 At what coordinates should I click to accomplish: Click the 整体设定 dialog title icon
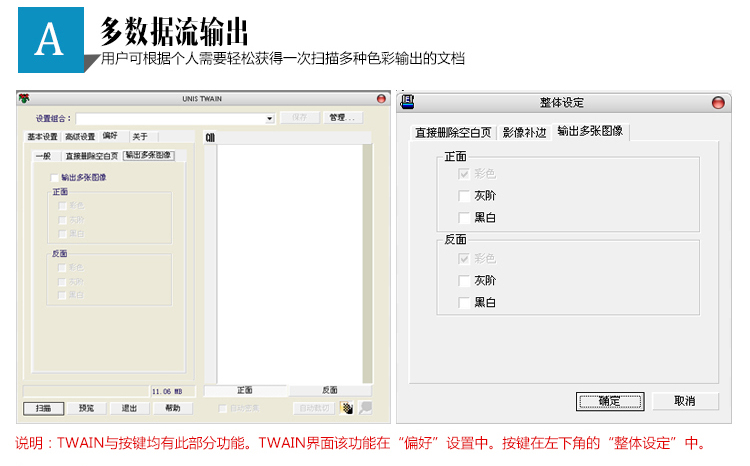pyautogui.click(x=408, y=102)
